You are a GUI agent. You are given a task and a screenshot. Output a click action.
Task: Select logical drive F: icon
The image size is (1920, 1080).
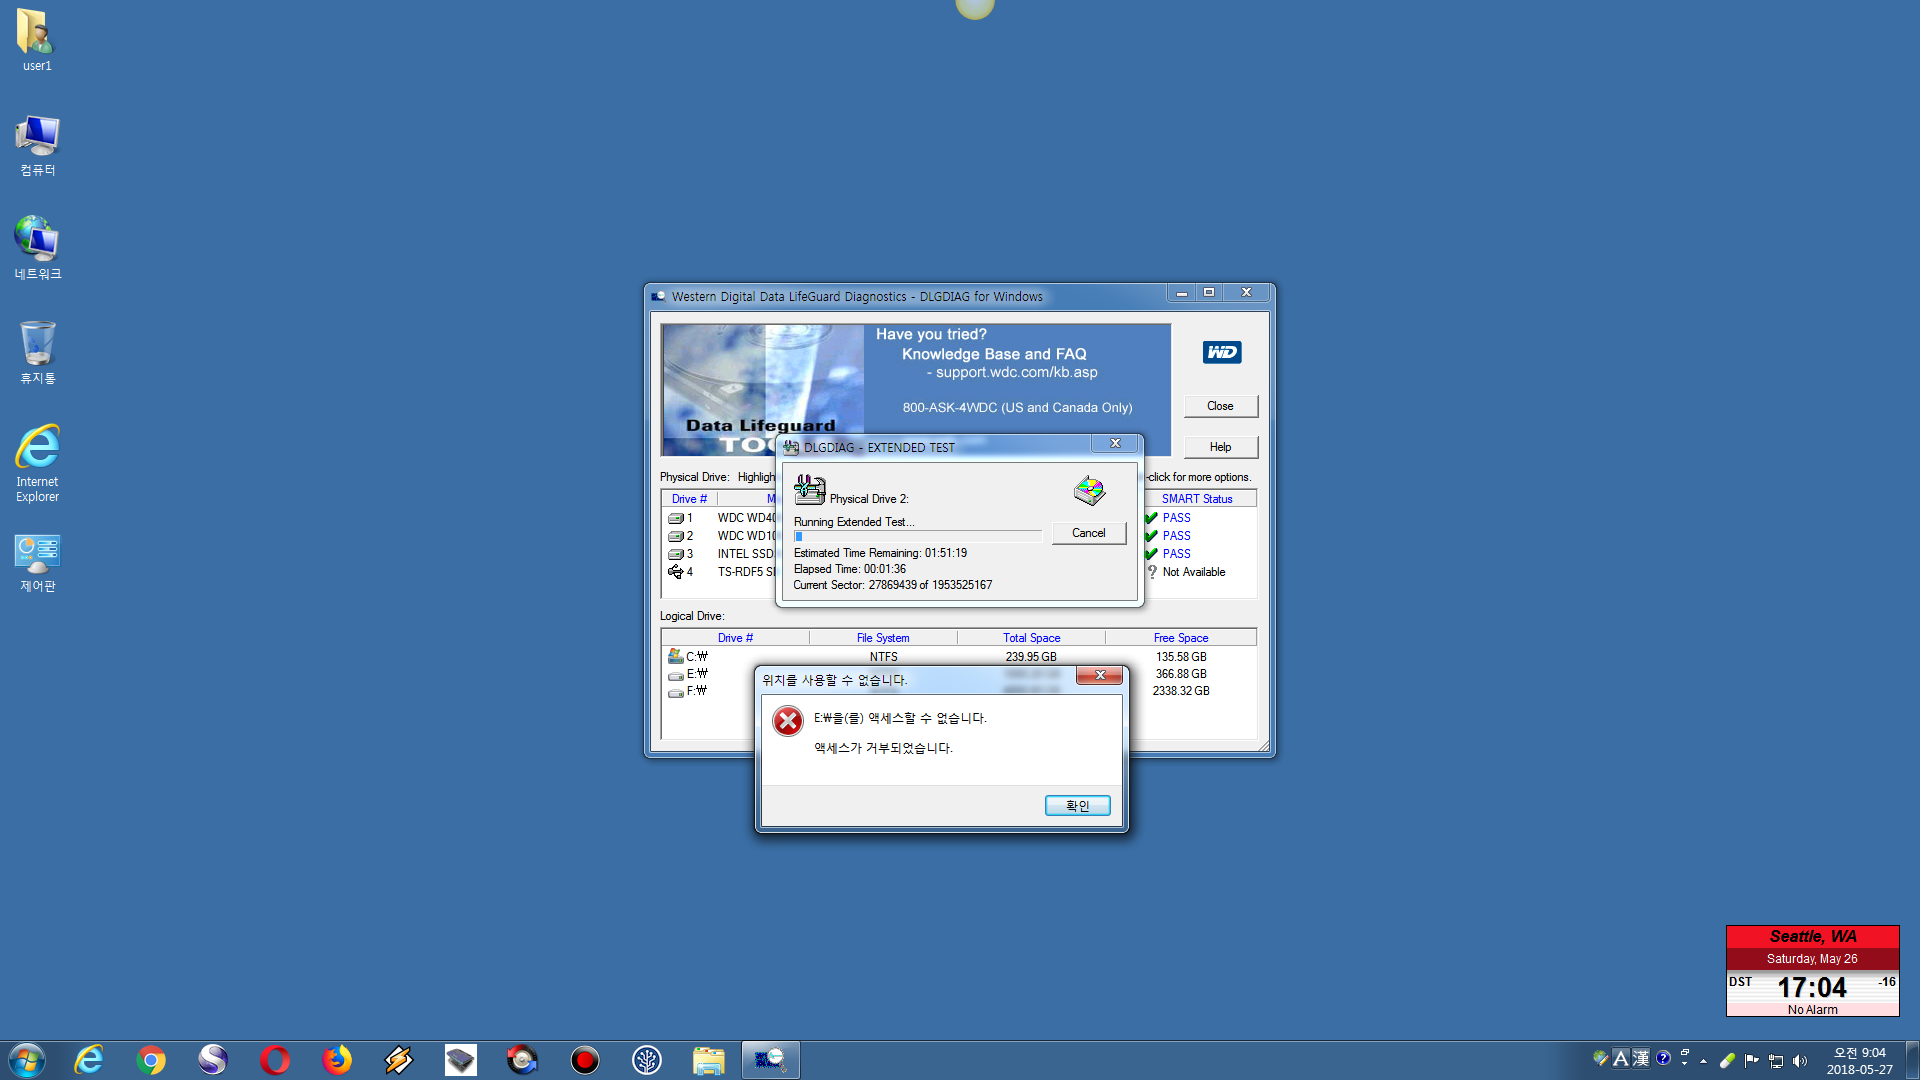(675, 692)
